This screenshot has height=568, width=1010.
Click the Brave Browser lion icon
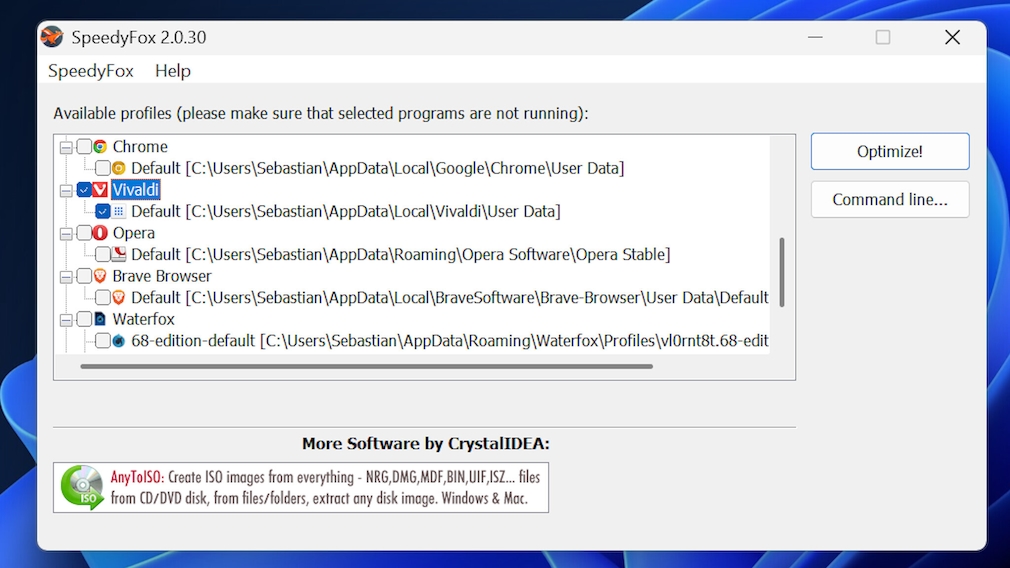coord(100,276)
